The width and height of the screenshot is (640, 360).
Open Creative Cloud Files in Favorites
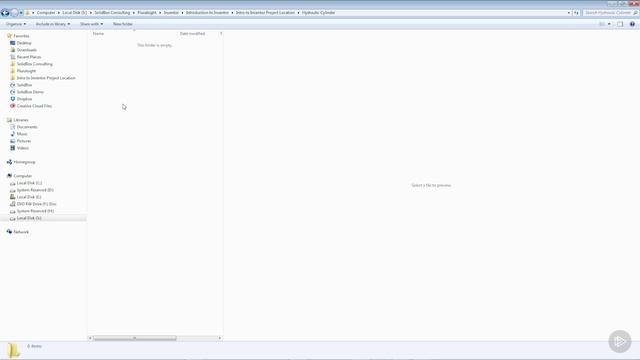34,106
